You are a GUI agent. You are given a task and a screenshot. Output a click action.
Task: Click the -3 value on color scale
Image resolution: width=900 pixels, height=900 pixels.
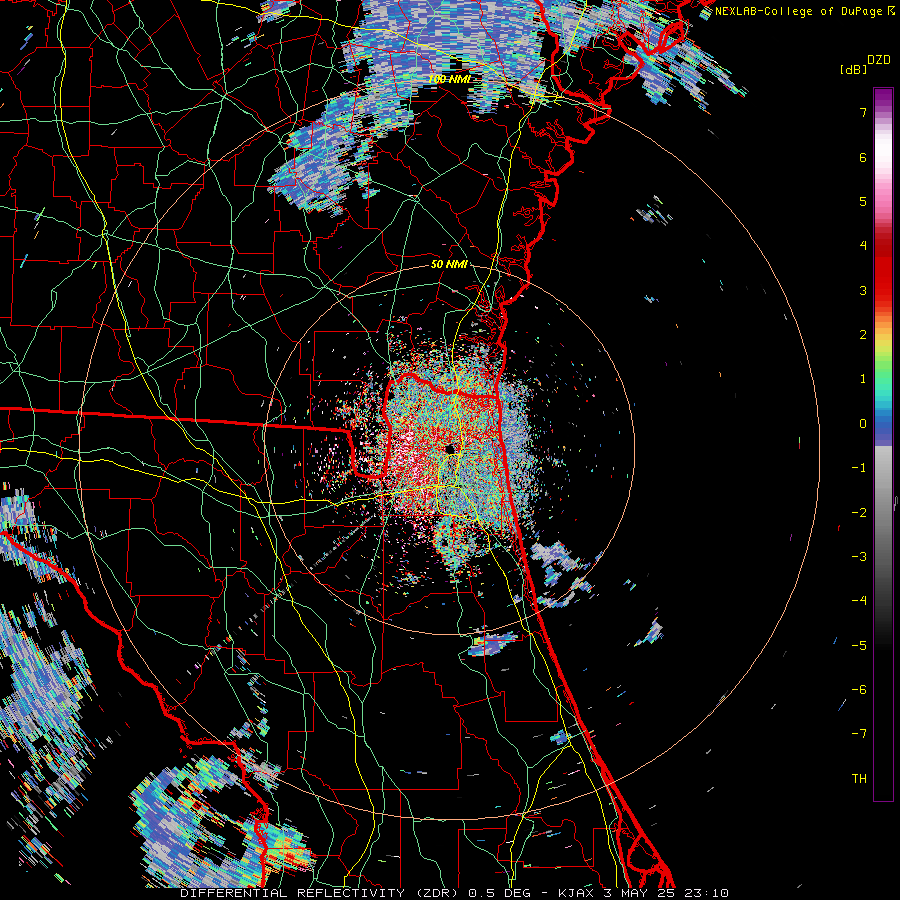pos(859,557)
